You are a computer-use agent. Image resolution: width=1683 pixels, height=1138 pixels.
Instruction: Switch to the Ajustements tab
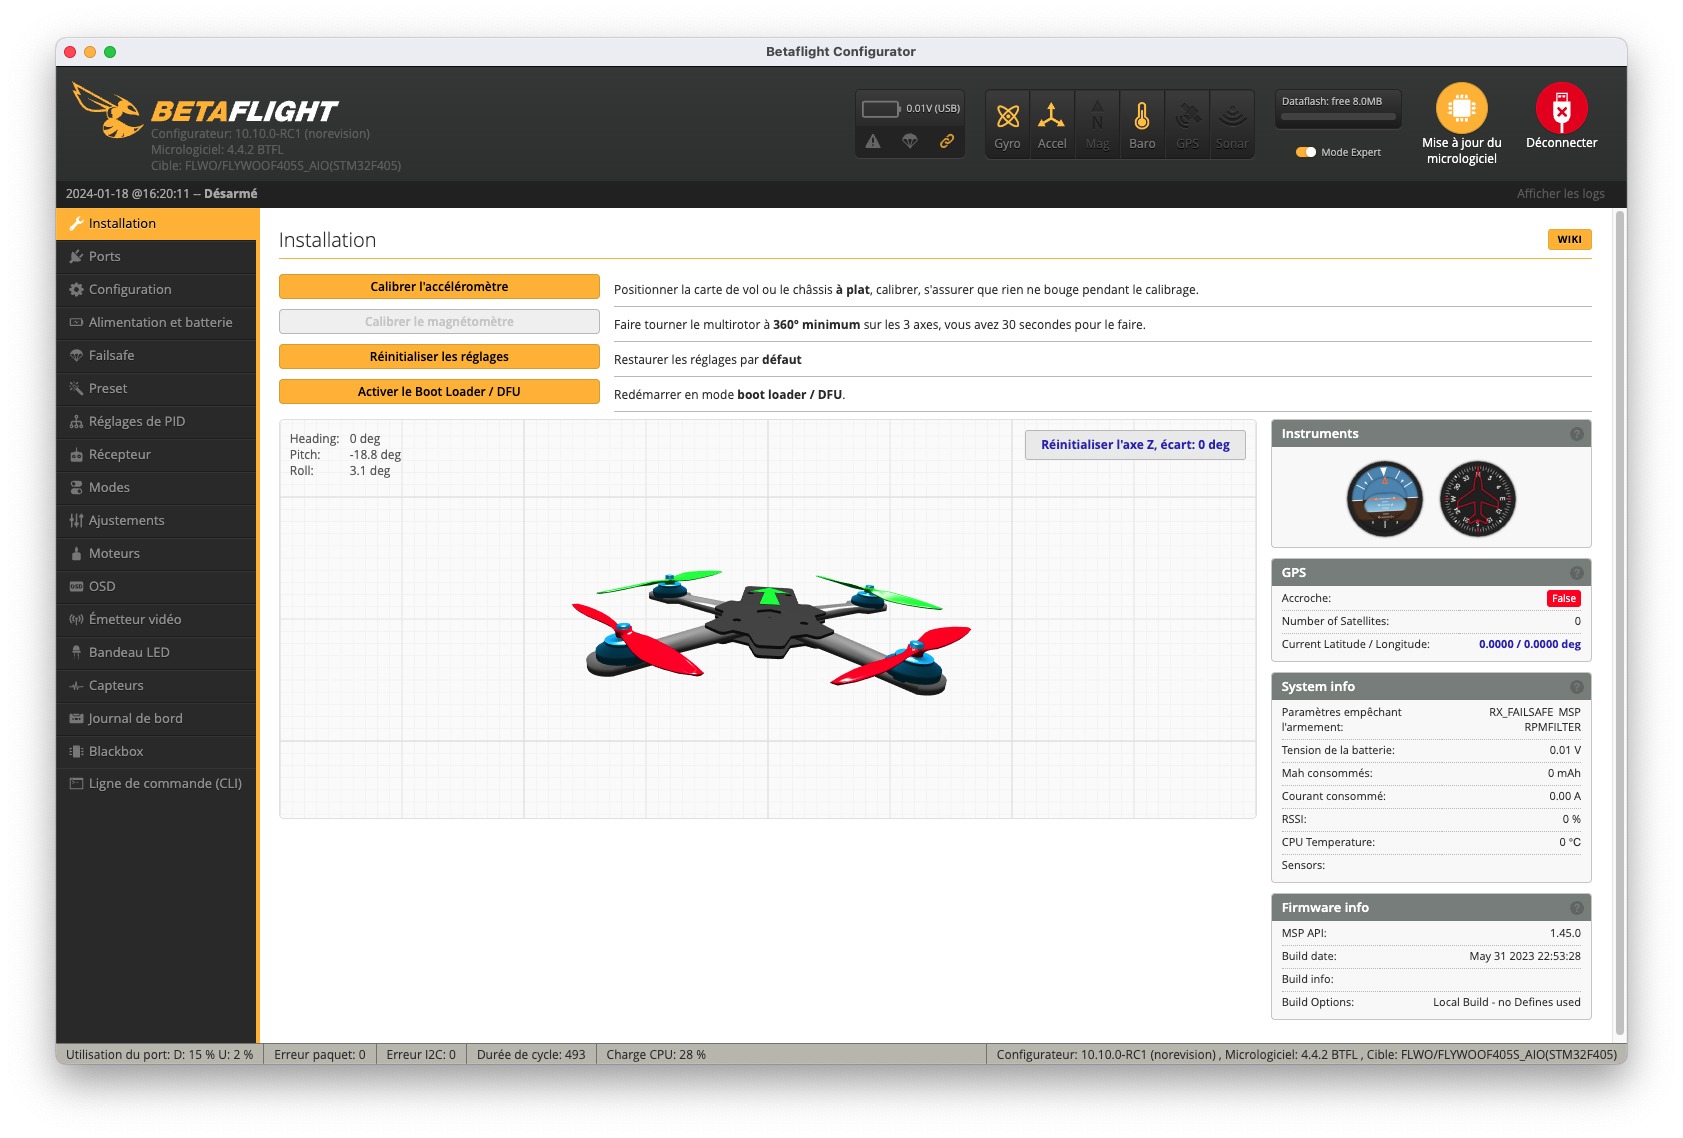click(157, 521)
